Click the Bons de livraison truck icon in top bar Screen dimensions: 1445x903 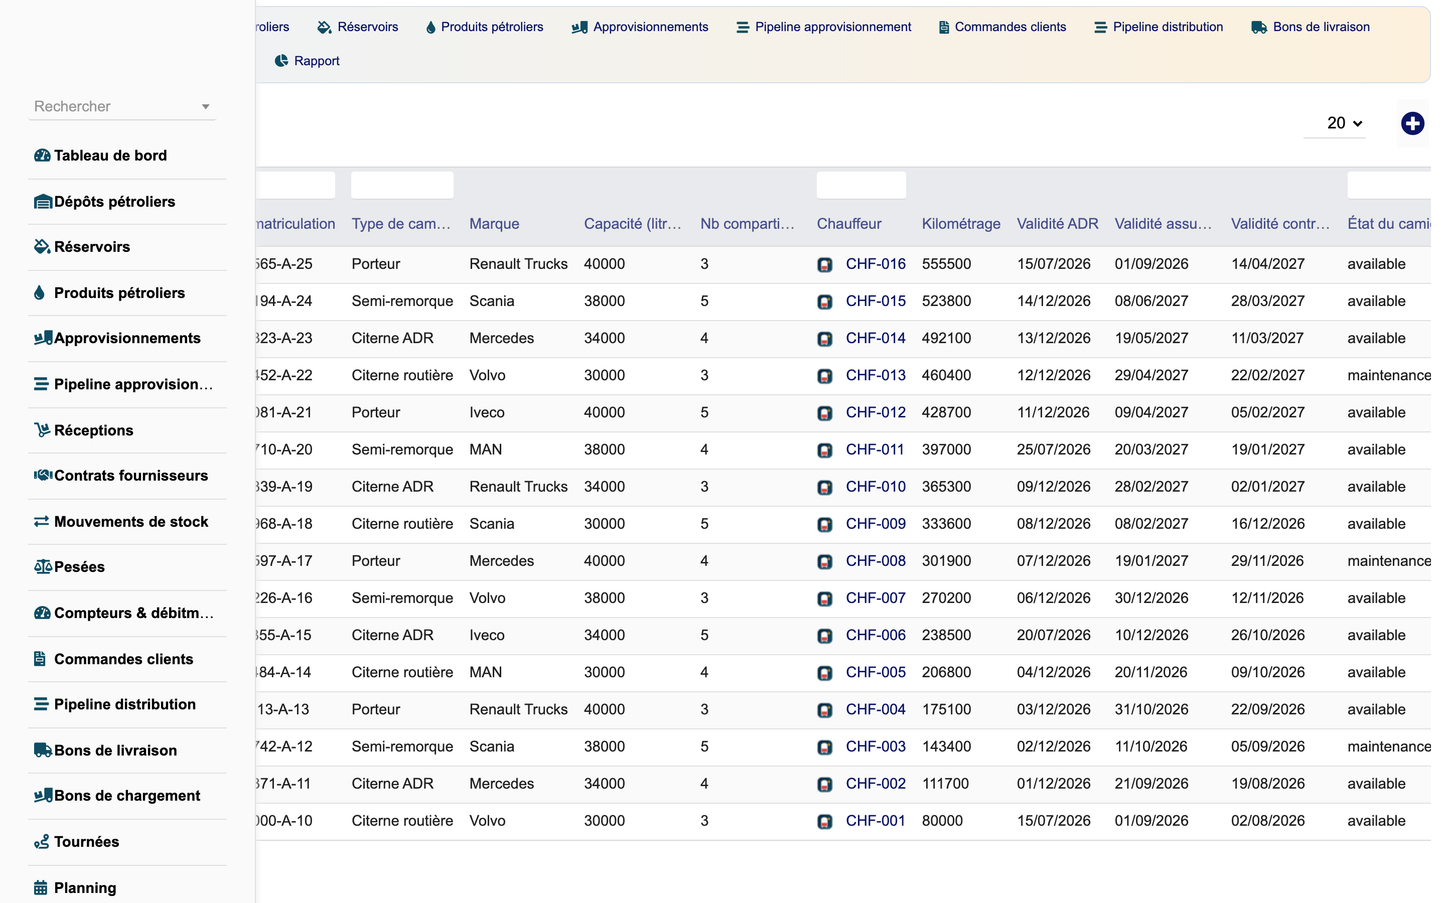[x=1259, y=27]
